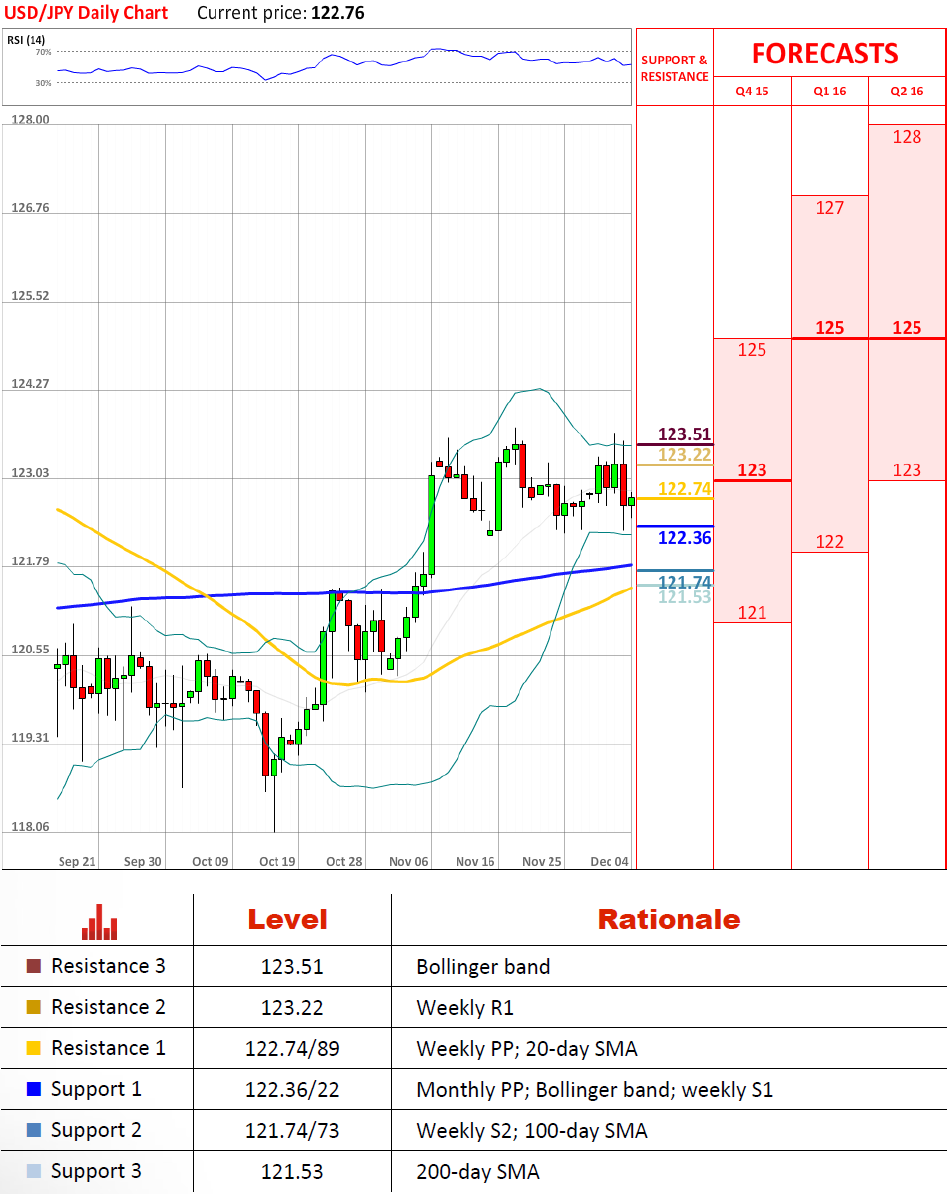Click the USD/JPY Daily Chart title
Image resolution: width=952 pixels, height=1194 pixels.
[86, 13]
